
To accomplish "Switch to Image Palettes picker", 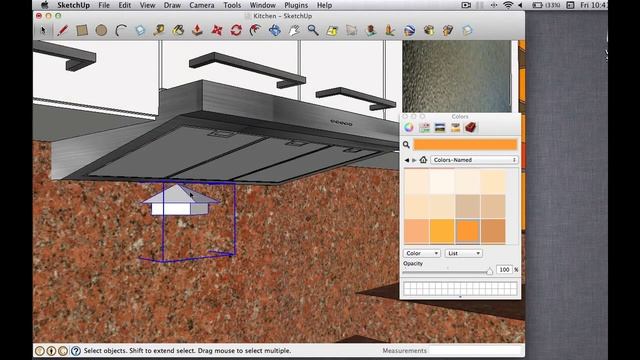I will (455, 128).
